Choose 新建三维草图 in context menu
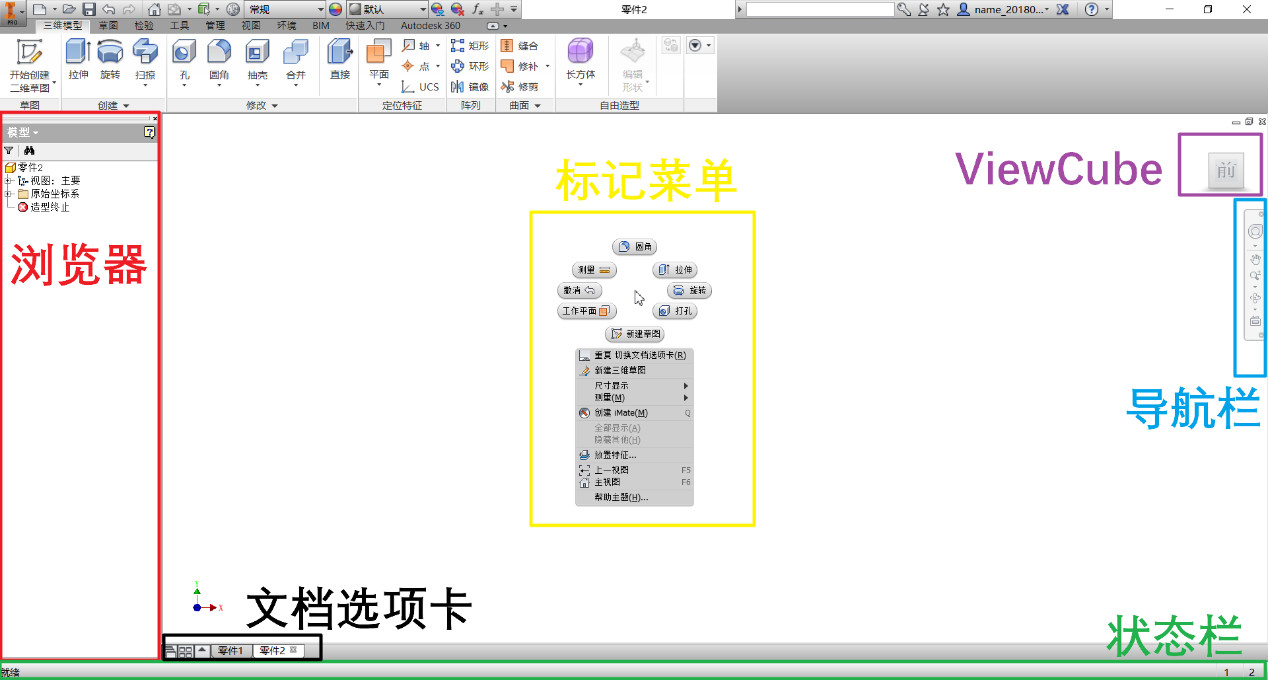This screenshot has width=1268, height=680. click(x=634, y=370)
